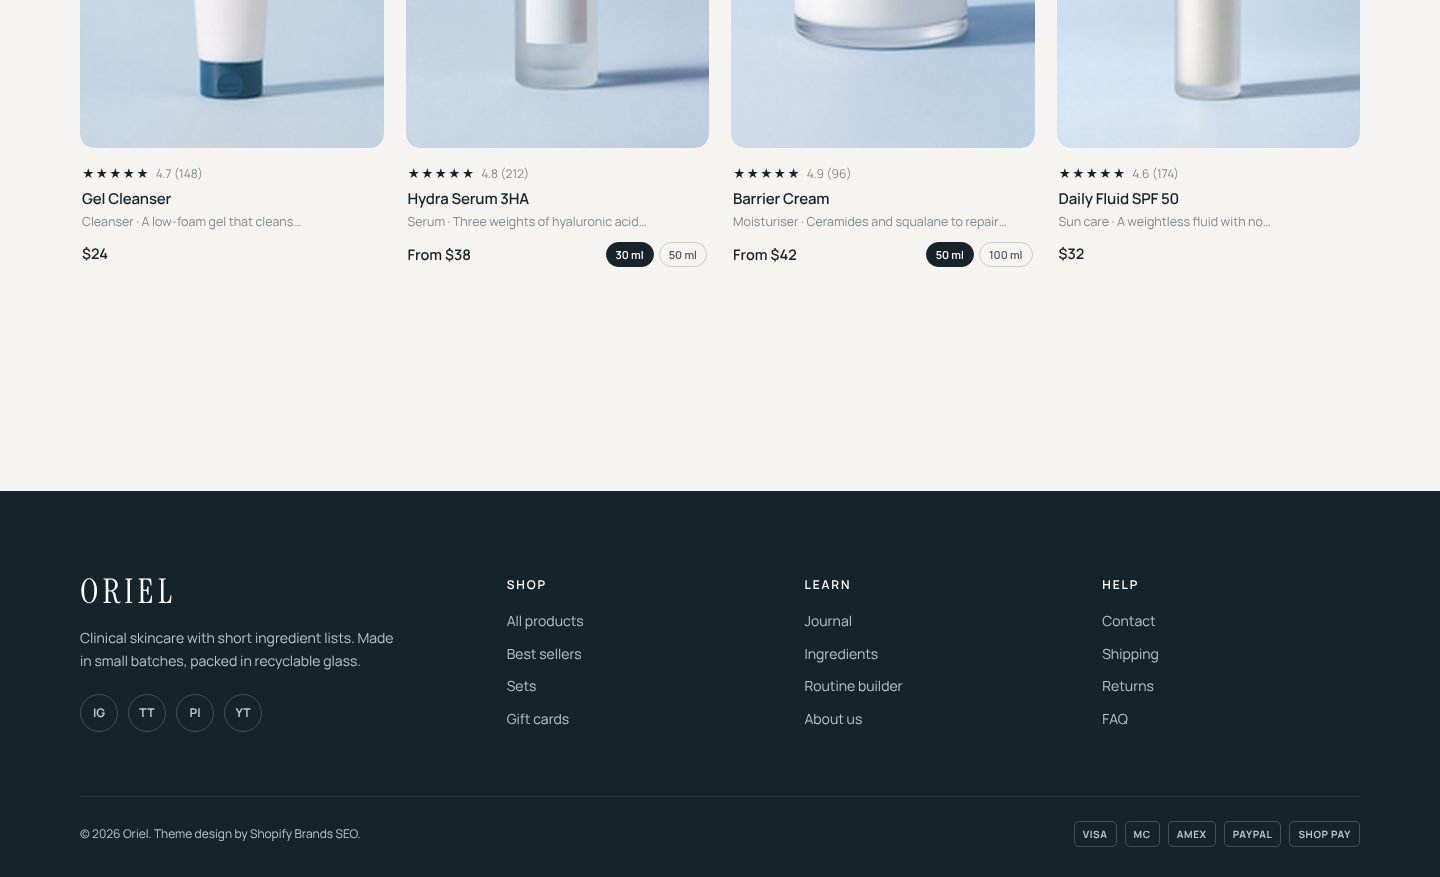1440x877 pixels.
Task: Select 100 ml size for Barrier Cream
Action: pyautogui.click(x=1006, y=255)
